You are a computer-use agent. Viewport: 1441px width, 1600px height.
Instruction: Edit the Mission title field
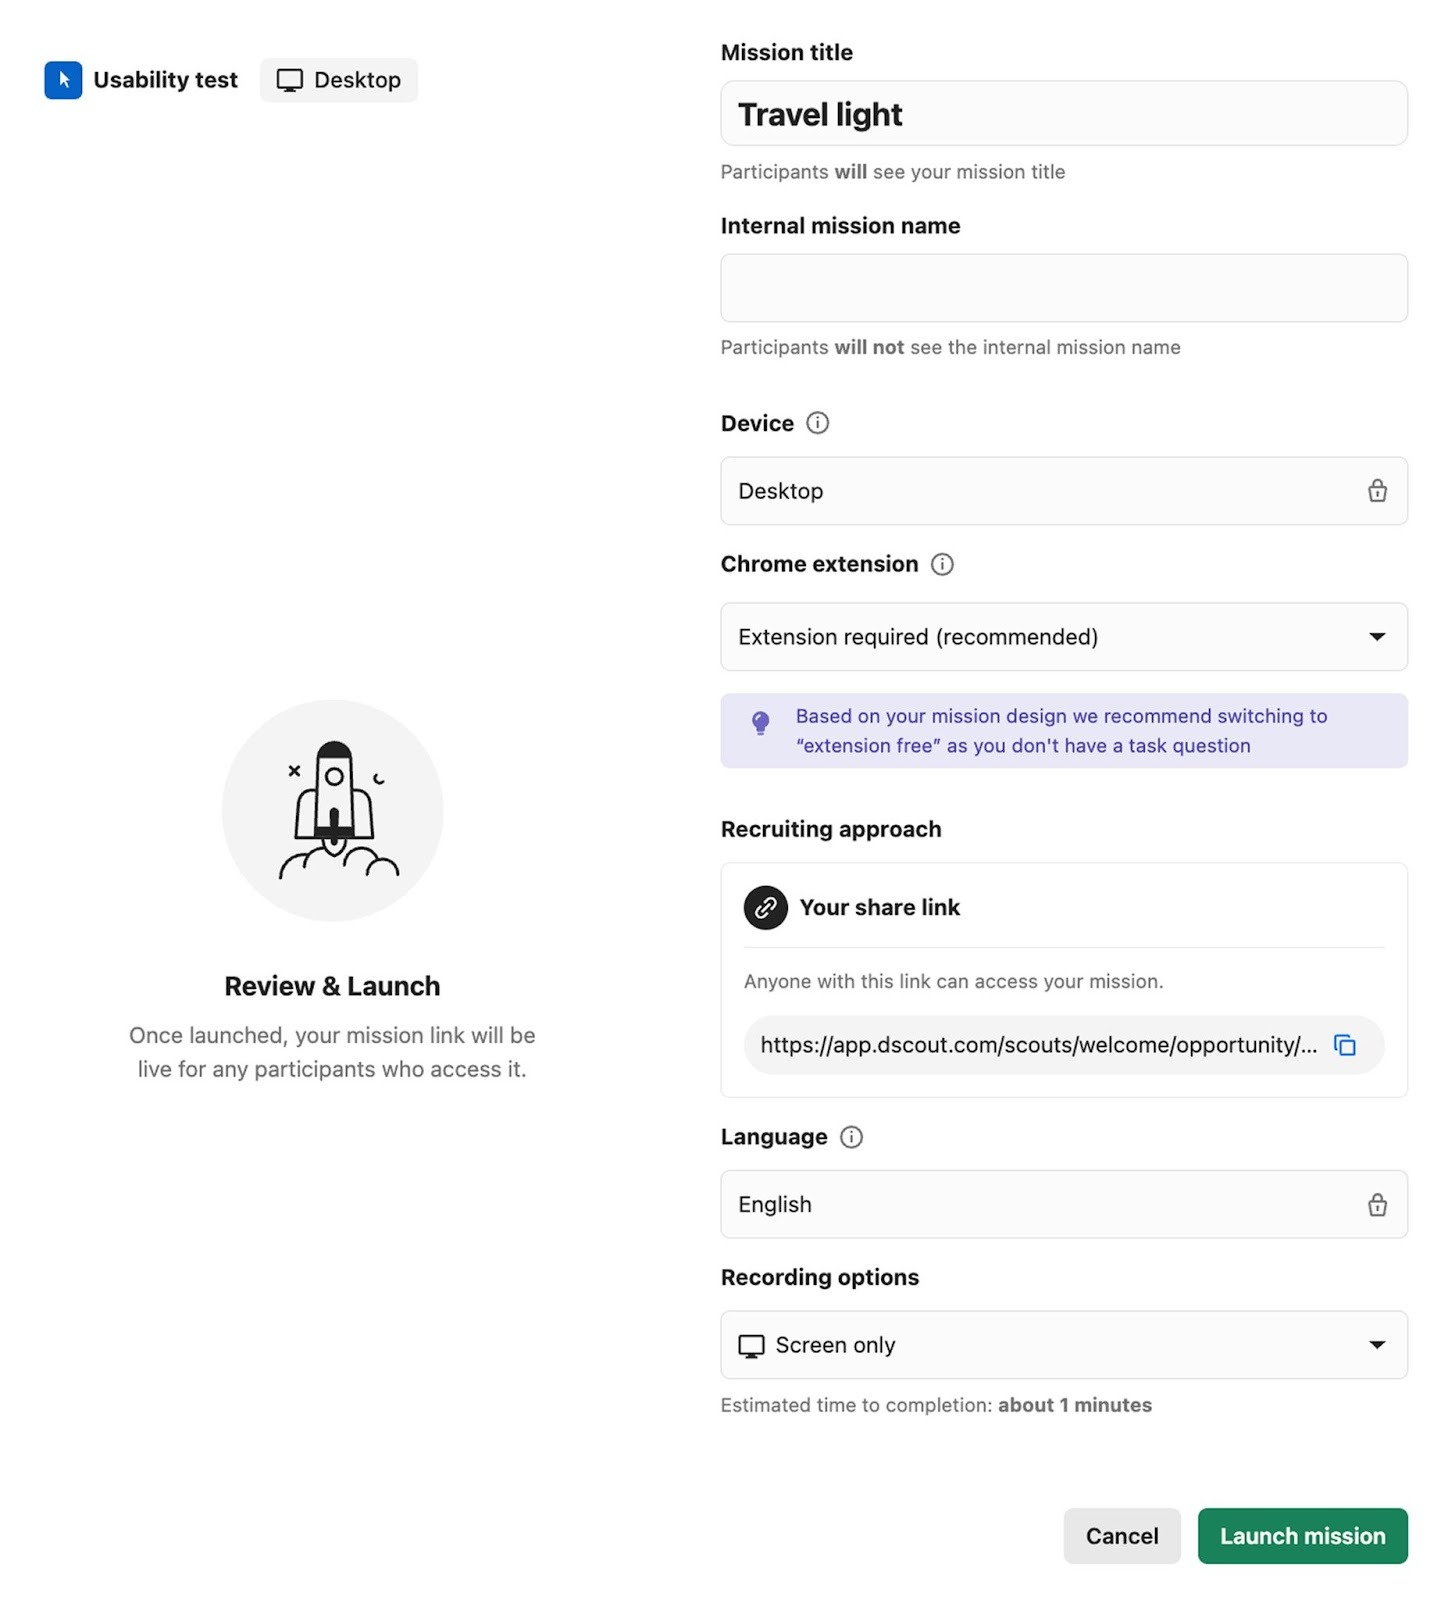pyautogui.click(x=1063, y=114)
